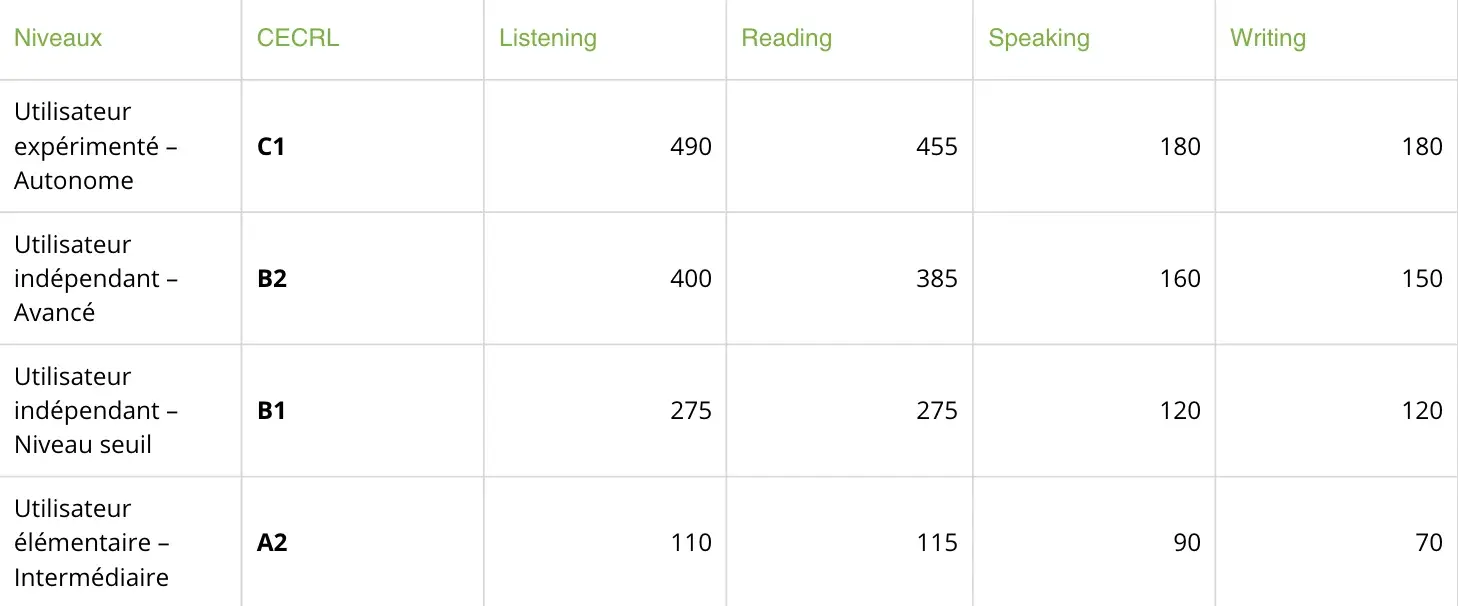This screenshot has height=606, width=1458.
Task: Select the B2 Writing score 150
Action: coord(1422,278)
